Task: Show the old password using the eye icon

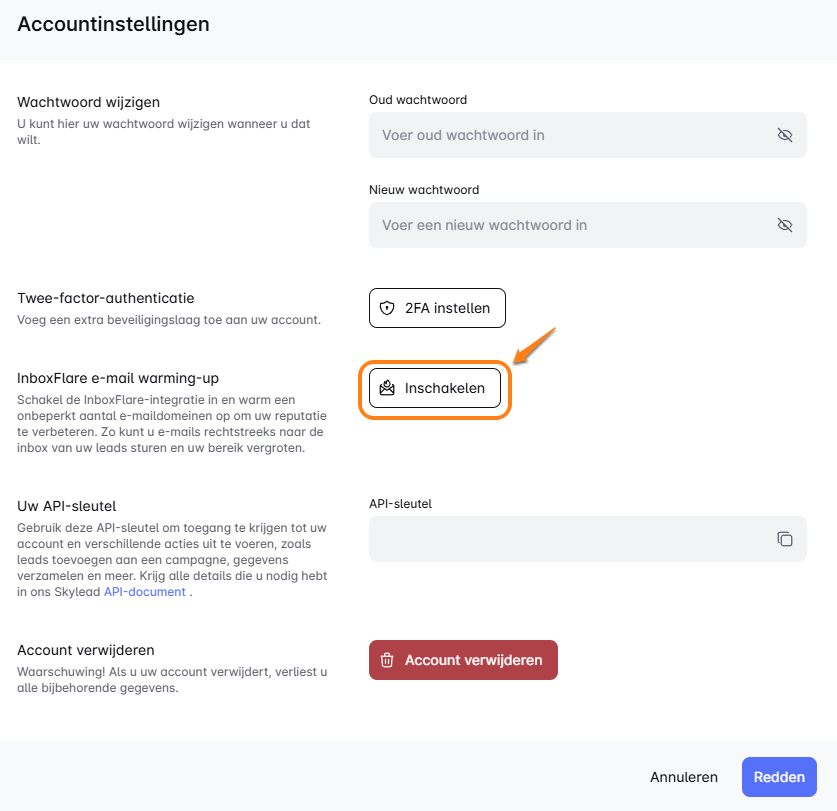Action: [785, 135]
